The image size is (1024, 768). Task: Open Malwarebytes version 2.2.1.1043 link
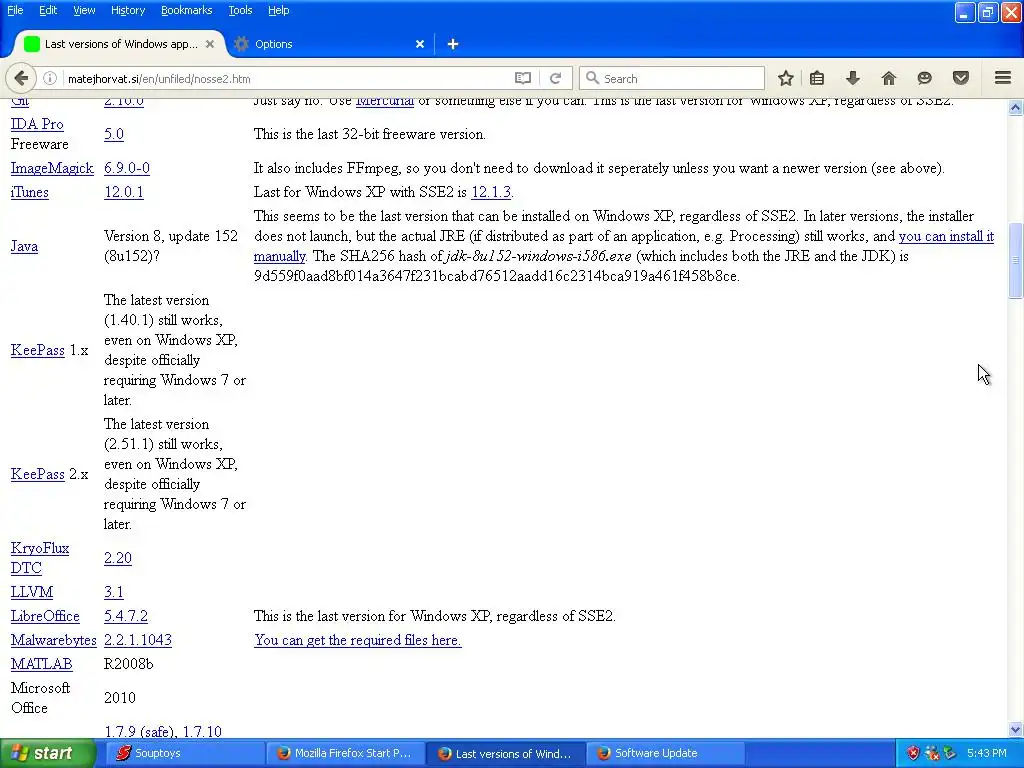pos(138,640)
